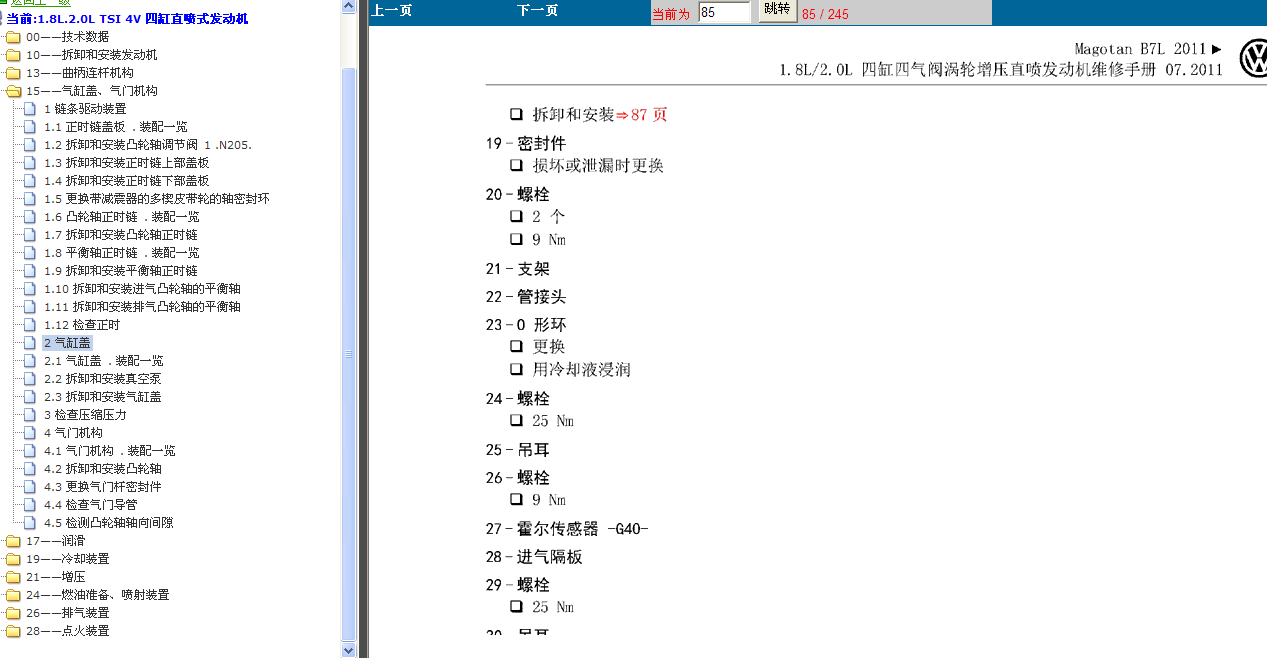Open 1.6 凸轮轴正时链.装配一览 entry
The width and height of the screenshot is (1267, 658).
click(121, 217)
